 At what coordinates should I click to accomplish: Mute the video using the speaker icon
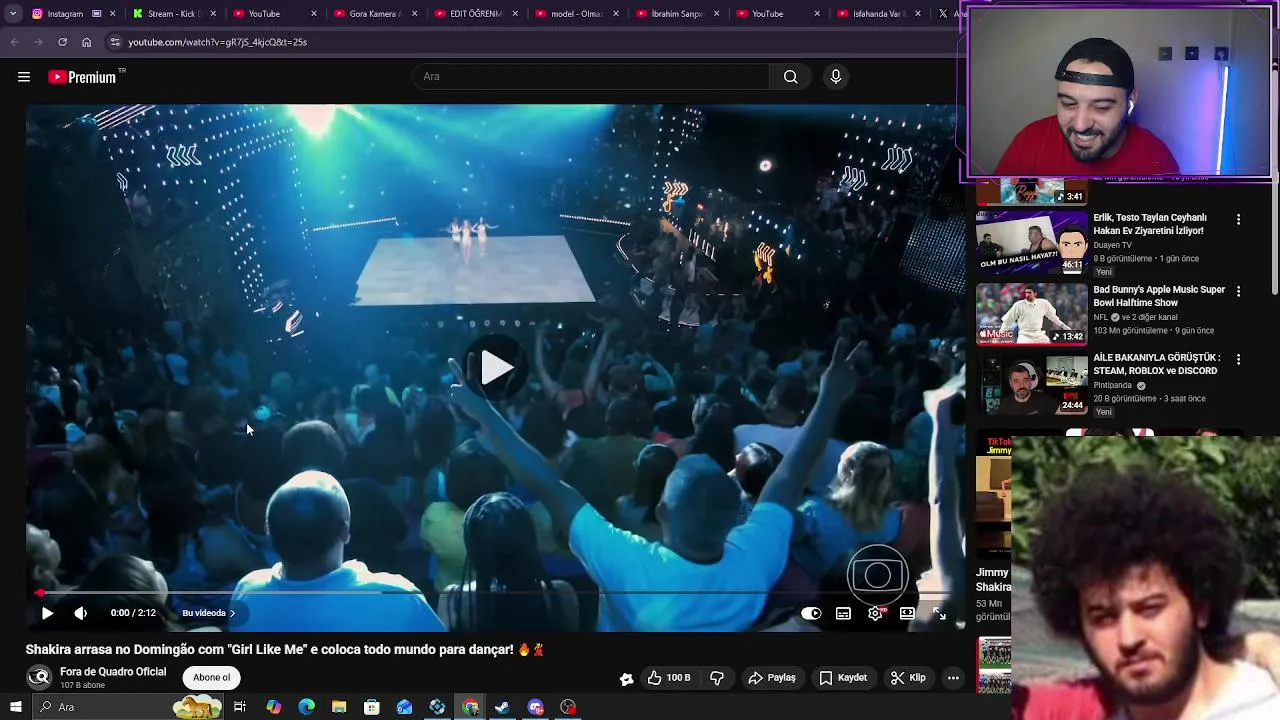coord(81,613)
